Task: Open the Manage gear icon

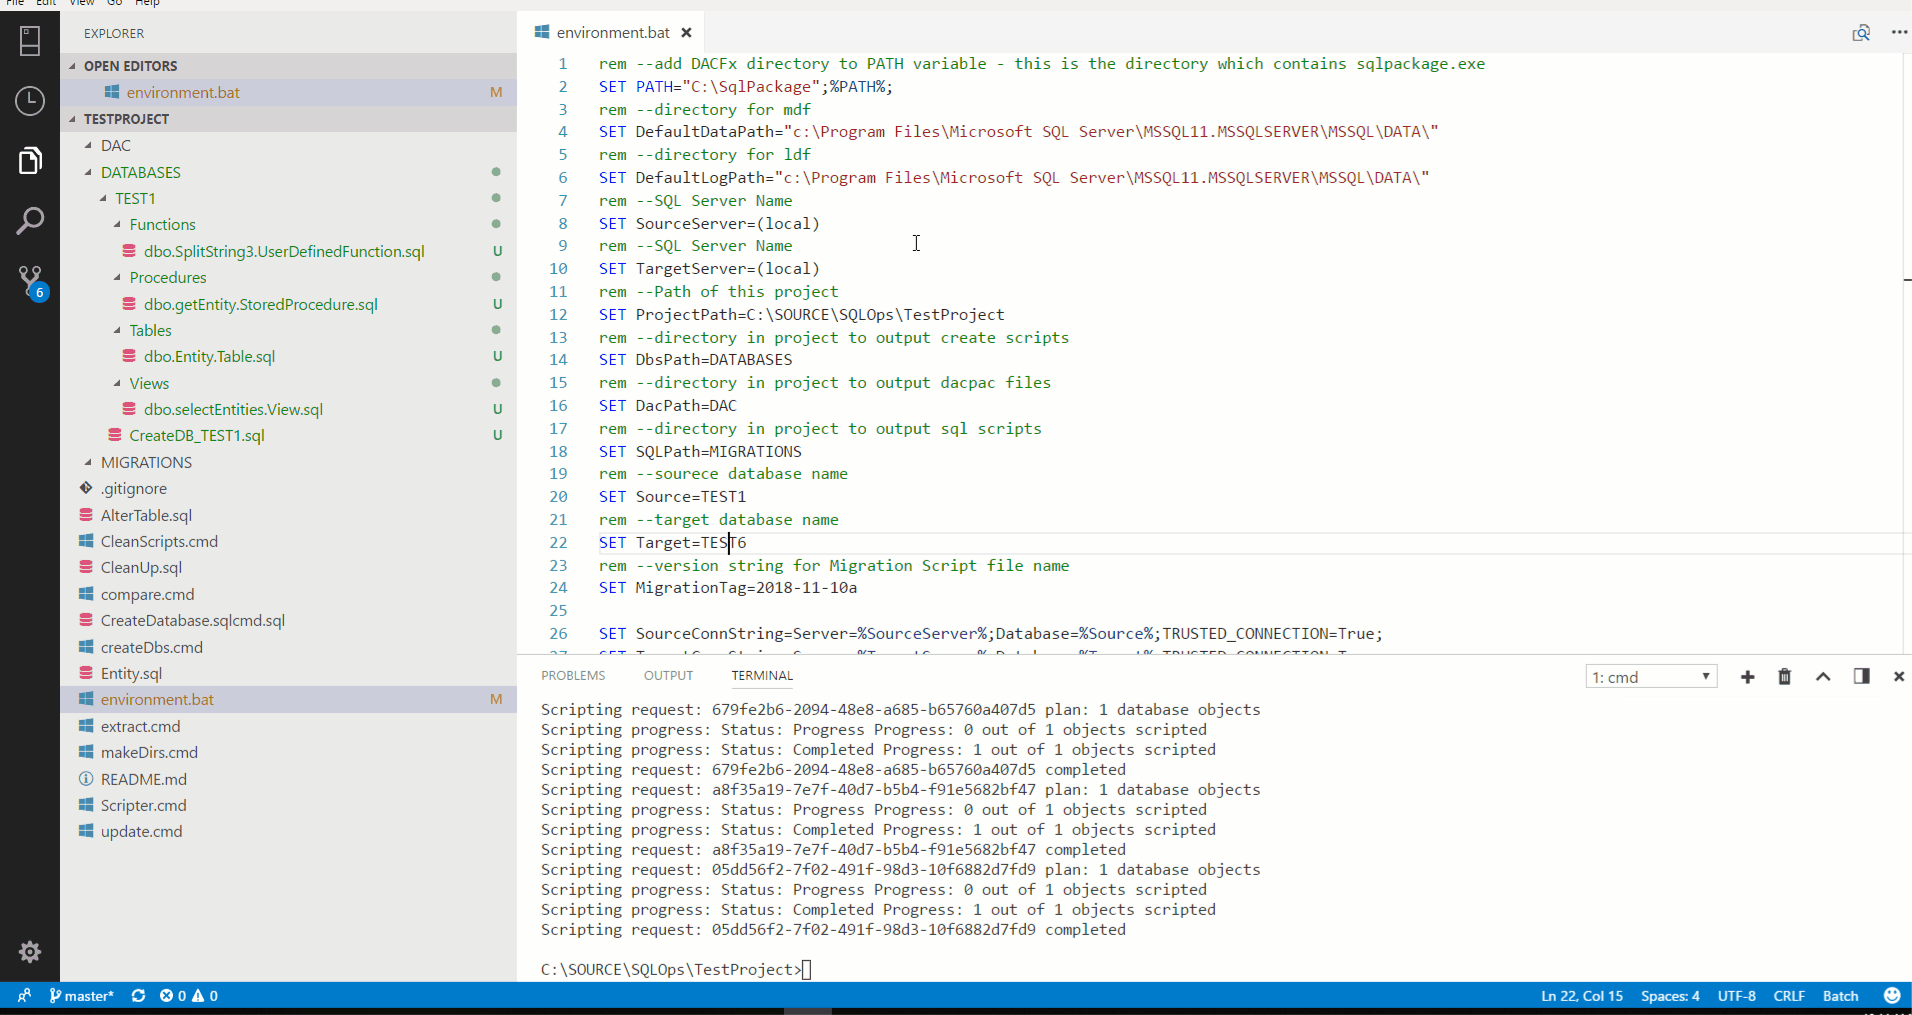Action: pos(30,951)
